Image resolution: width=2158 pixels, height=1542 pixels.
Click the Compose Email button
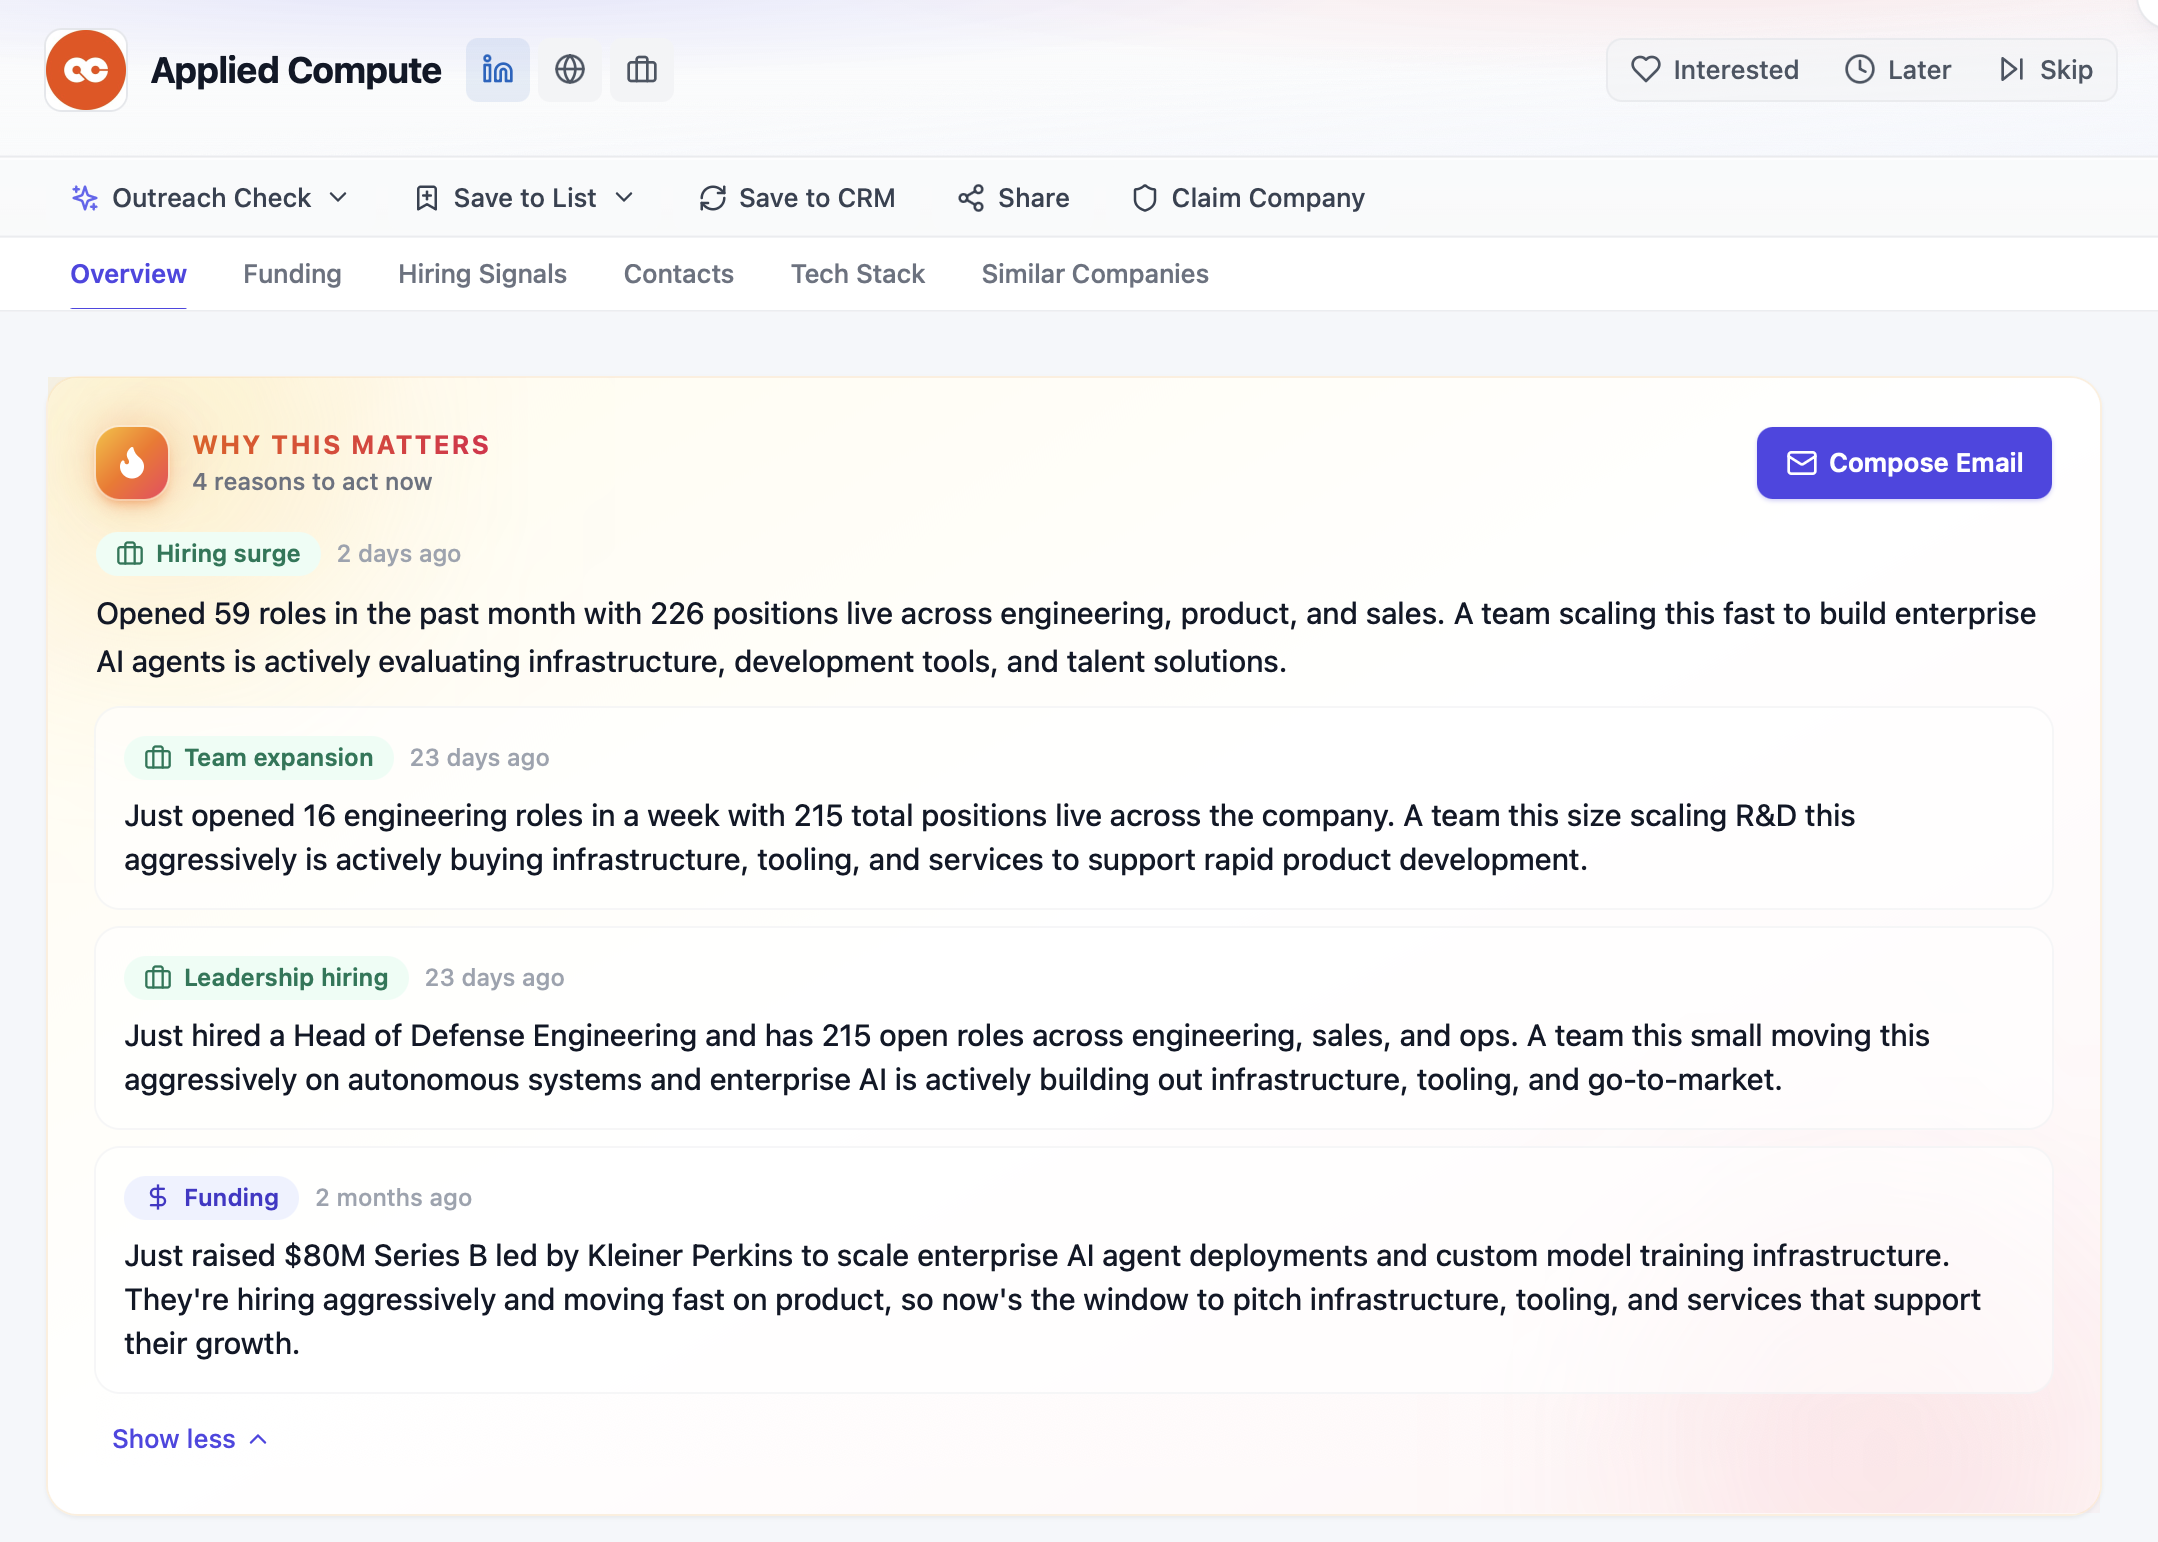tap(1904, 463)
